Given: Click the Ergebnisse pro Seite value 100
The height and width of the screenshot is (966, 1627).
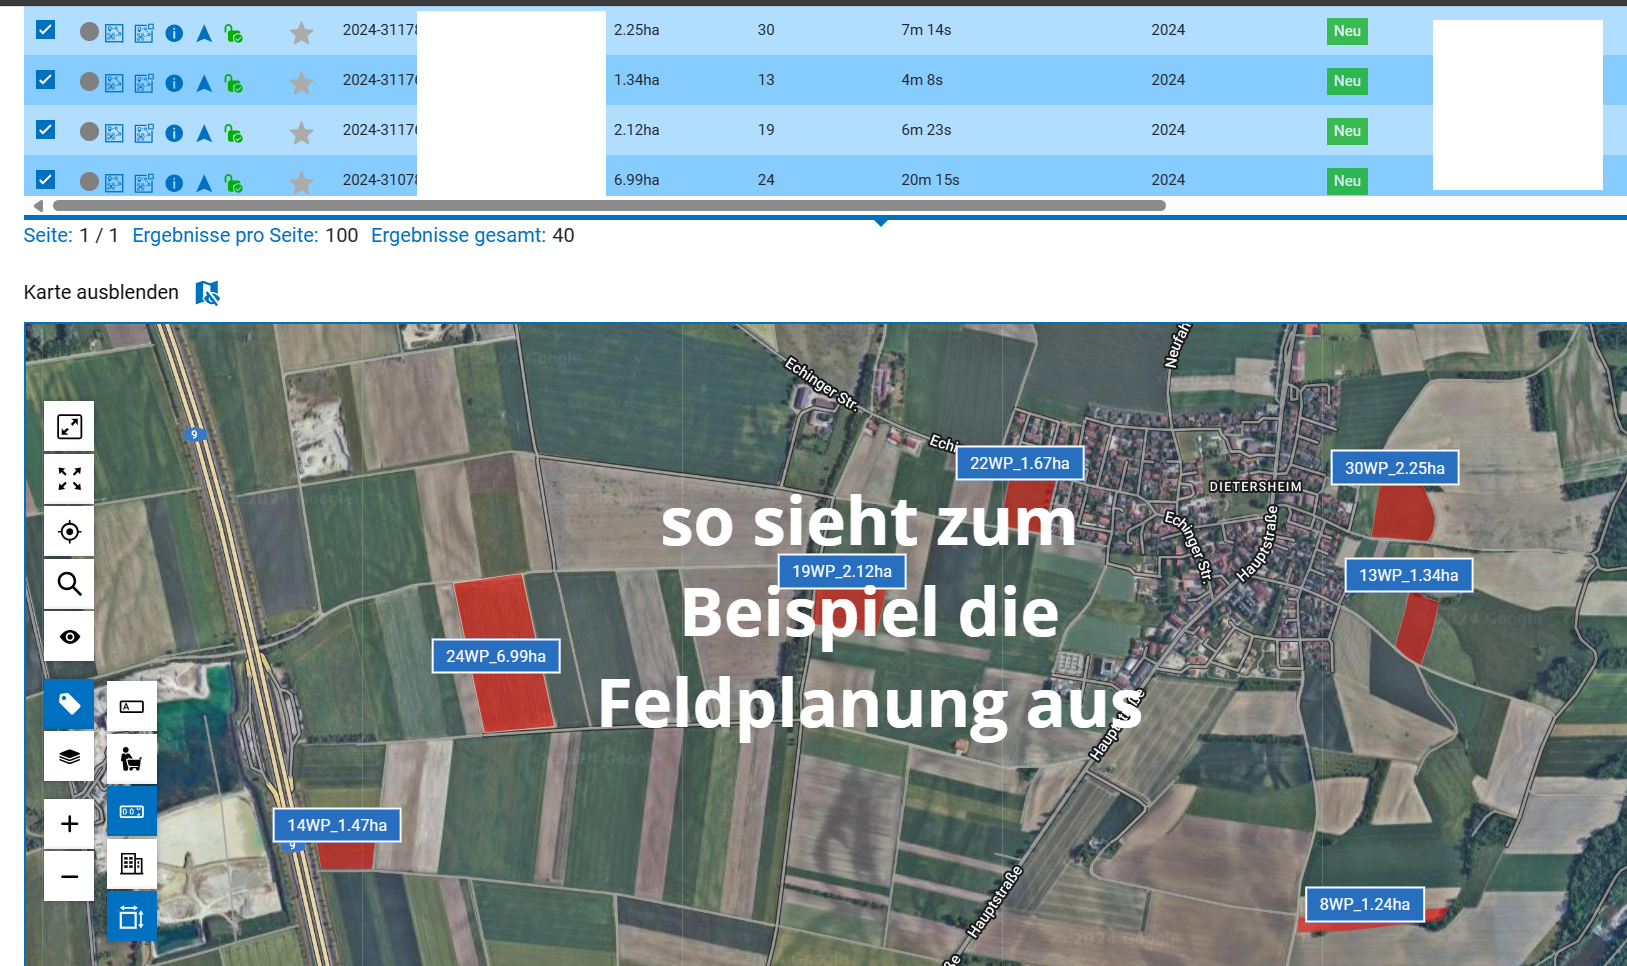Looking at the screenshot, I should [x=342, y=235].
